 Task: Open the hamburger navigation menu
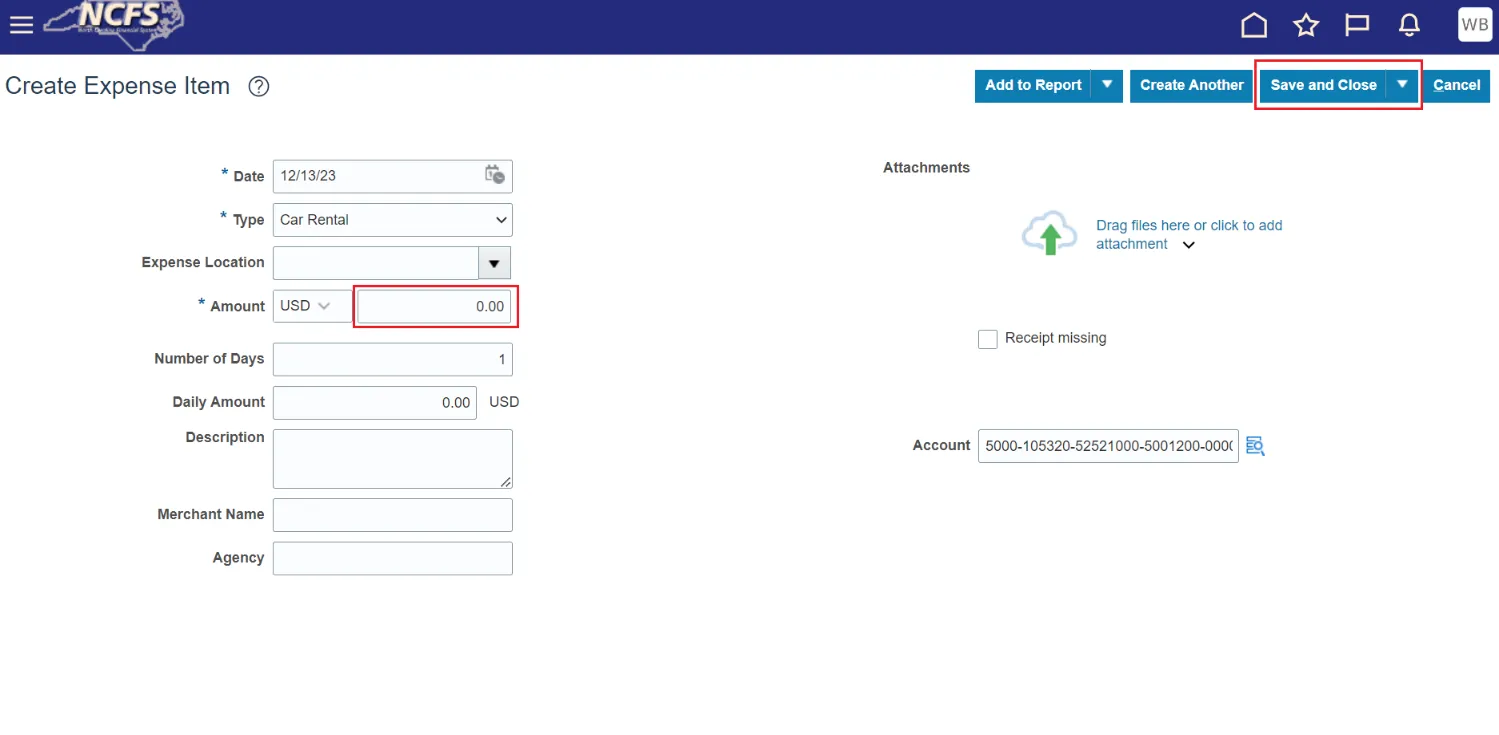click(21, 25)
